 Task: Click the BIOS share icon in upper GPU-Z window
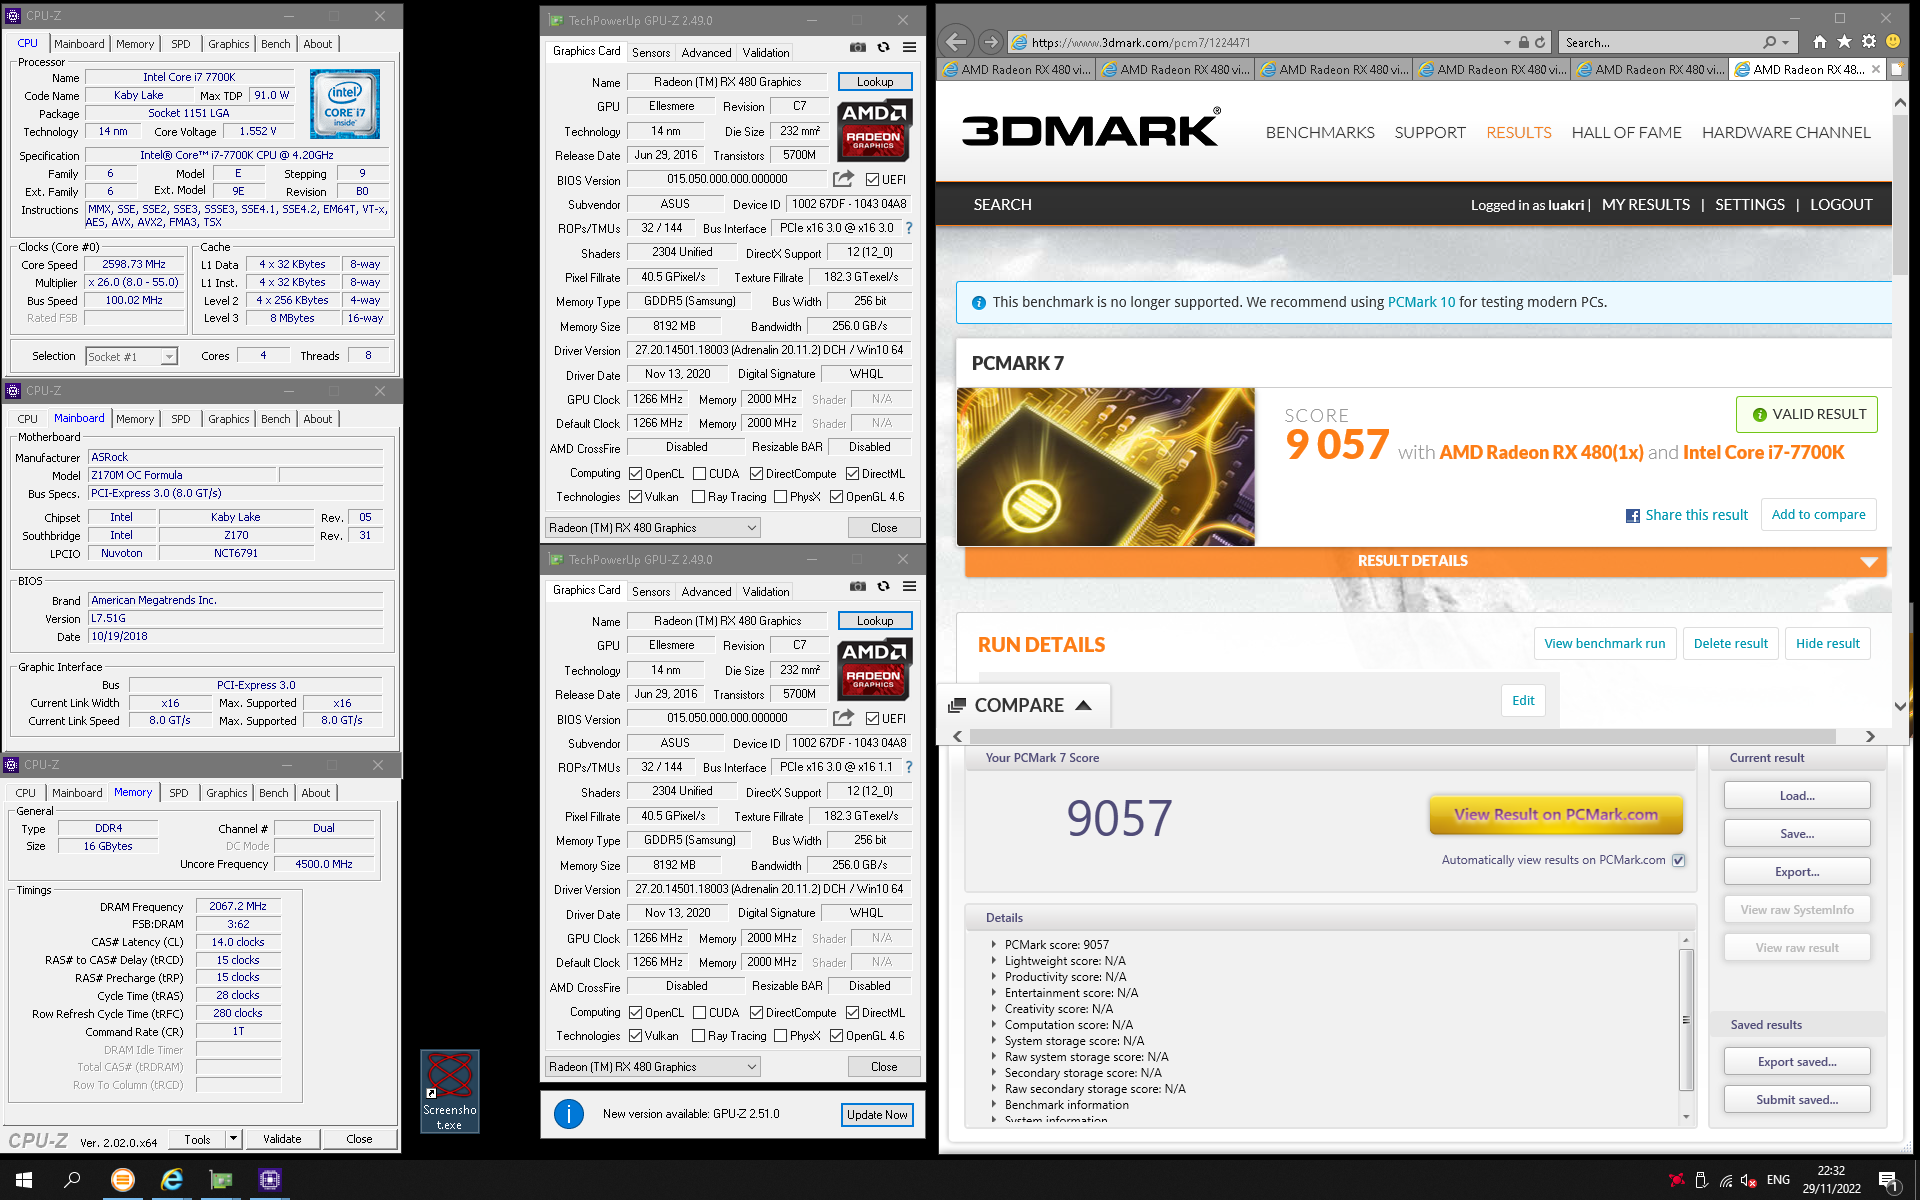click(x=843, y=179)
